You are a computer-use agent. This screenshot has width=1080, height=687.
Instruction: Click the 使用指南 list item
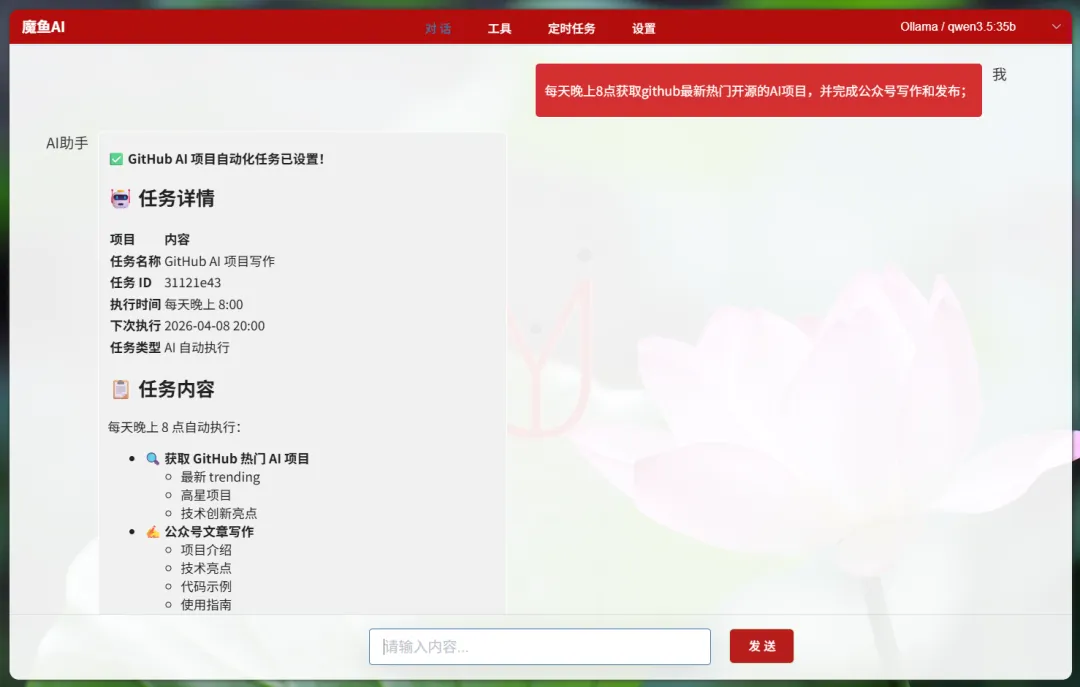click(x=206, y=605)
